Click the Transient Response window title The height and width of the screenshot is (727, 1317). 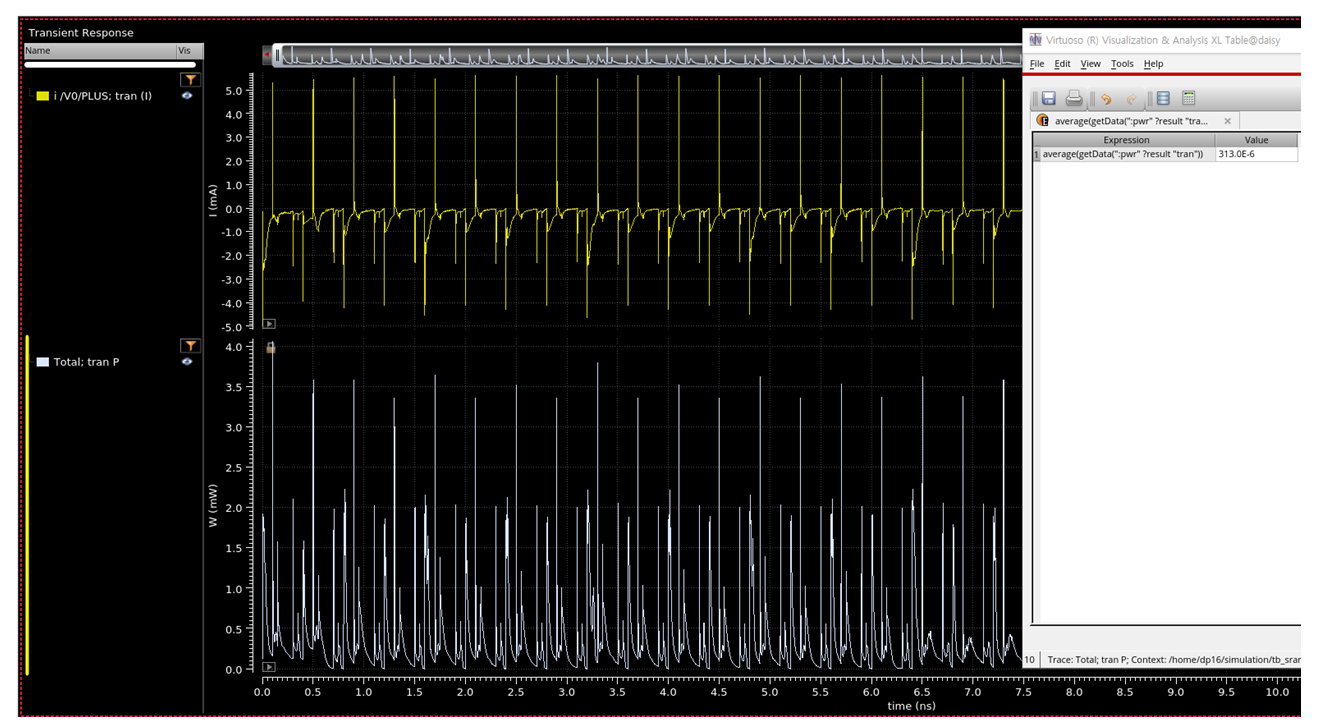click(80, 33)
